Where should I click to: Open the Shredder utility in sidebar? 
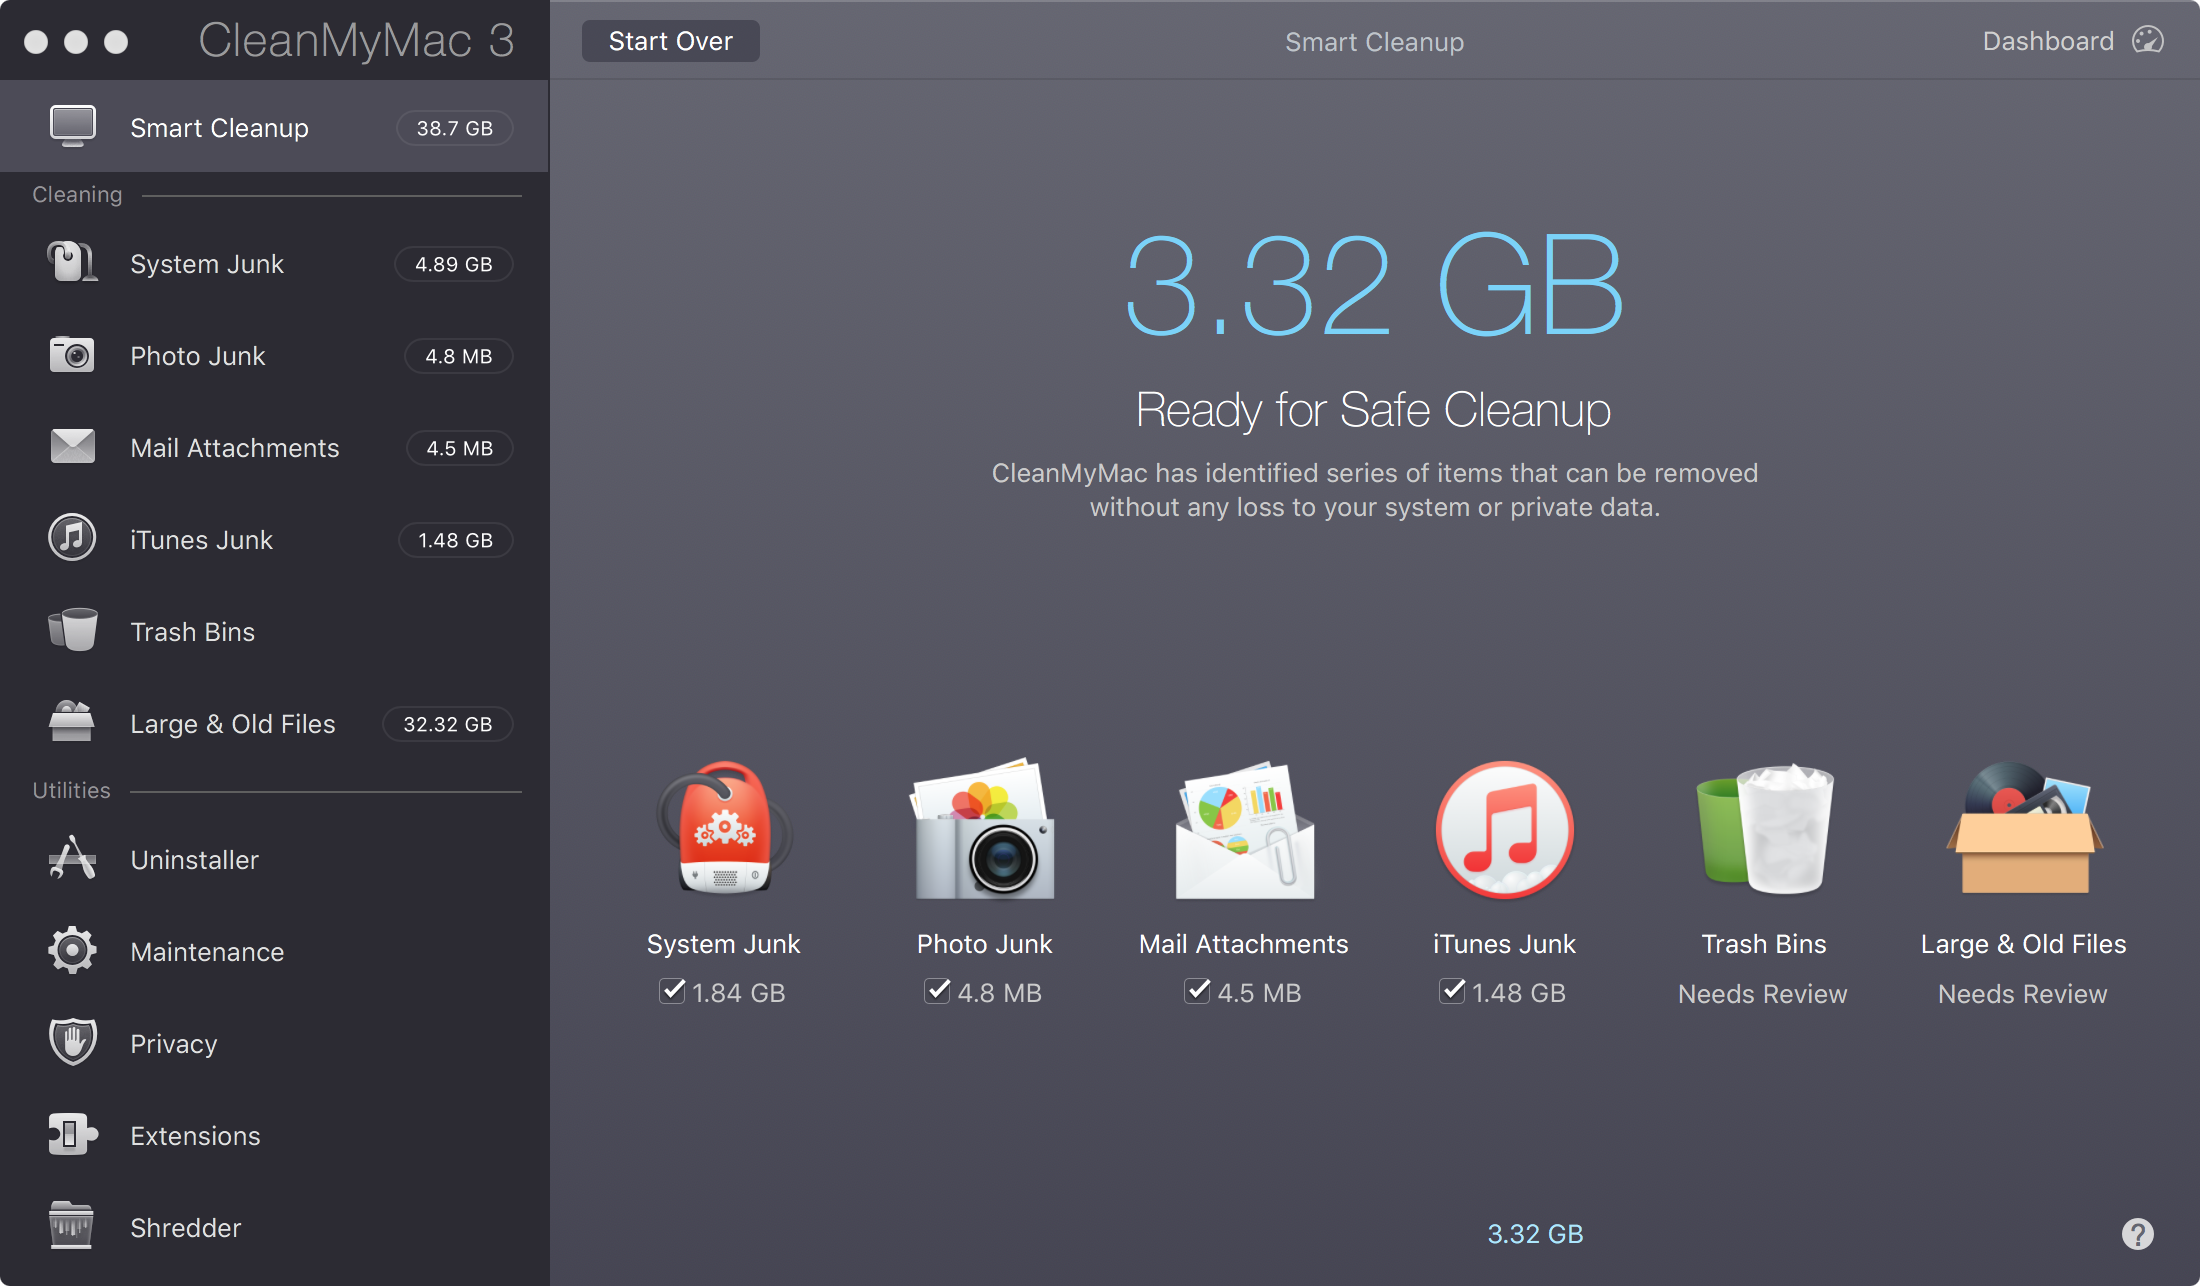coord(185,1228)
